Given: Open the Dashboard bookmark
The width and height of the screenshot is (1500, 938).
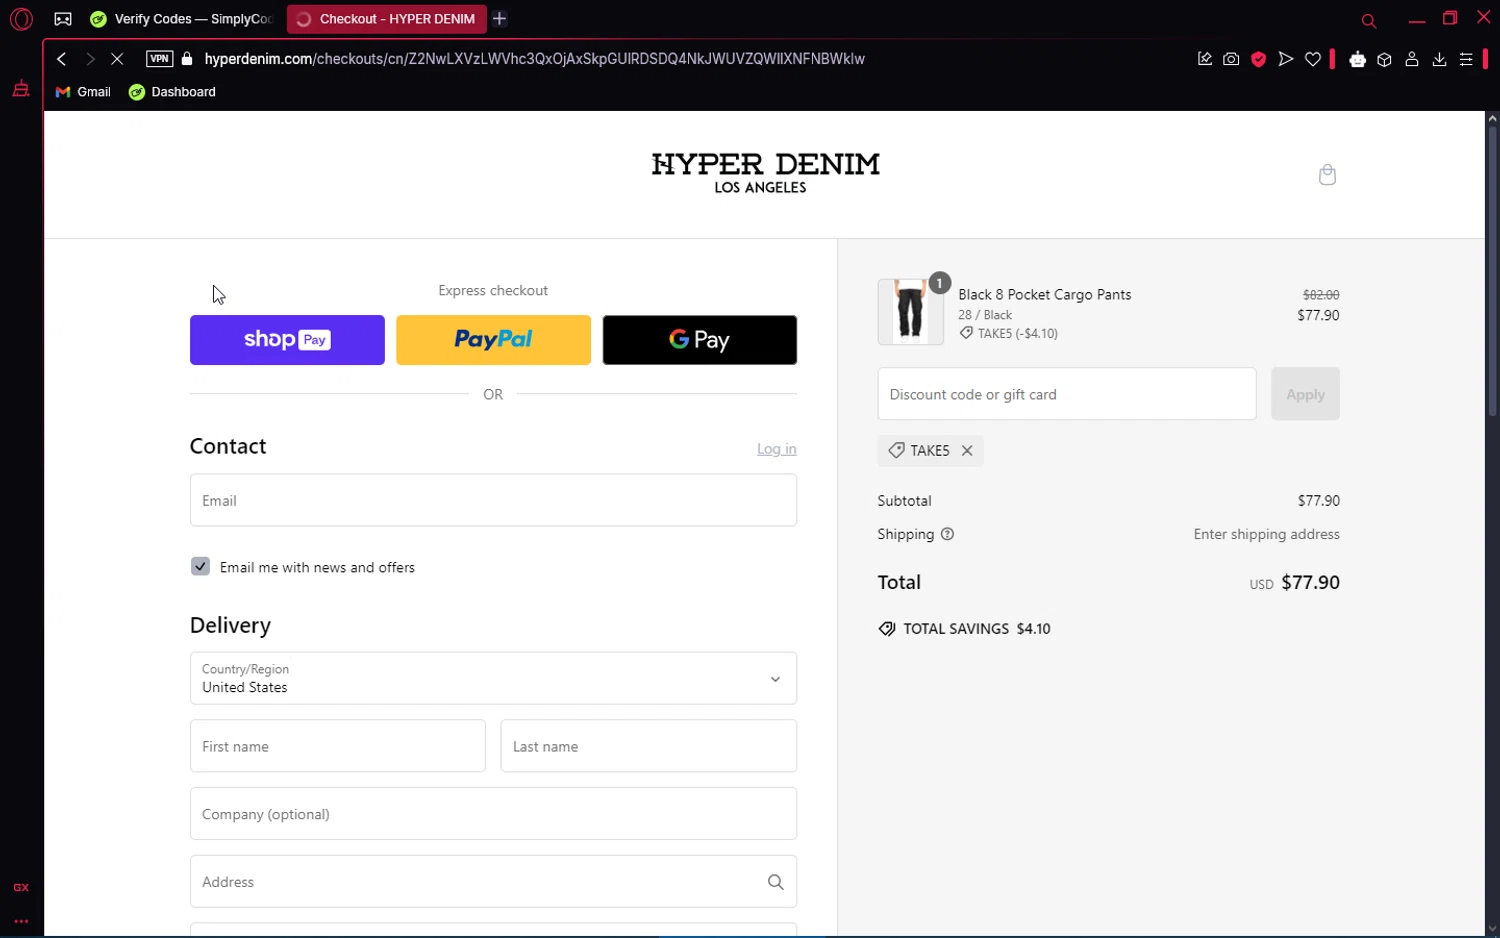Looking at the screenshot, I should (172, 92).
